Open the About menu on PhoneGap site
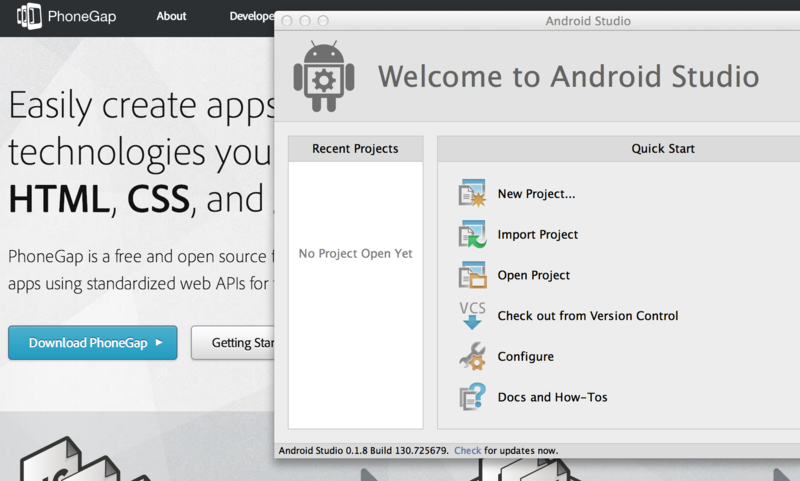The height and width of the screenshot is (481, 800). point(171,16)
